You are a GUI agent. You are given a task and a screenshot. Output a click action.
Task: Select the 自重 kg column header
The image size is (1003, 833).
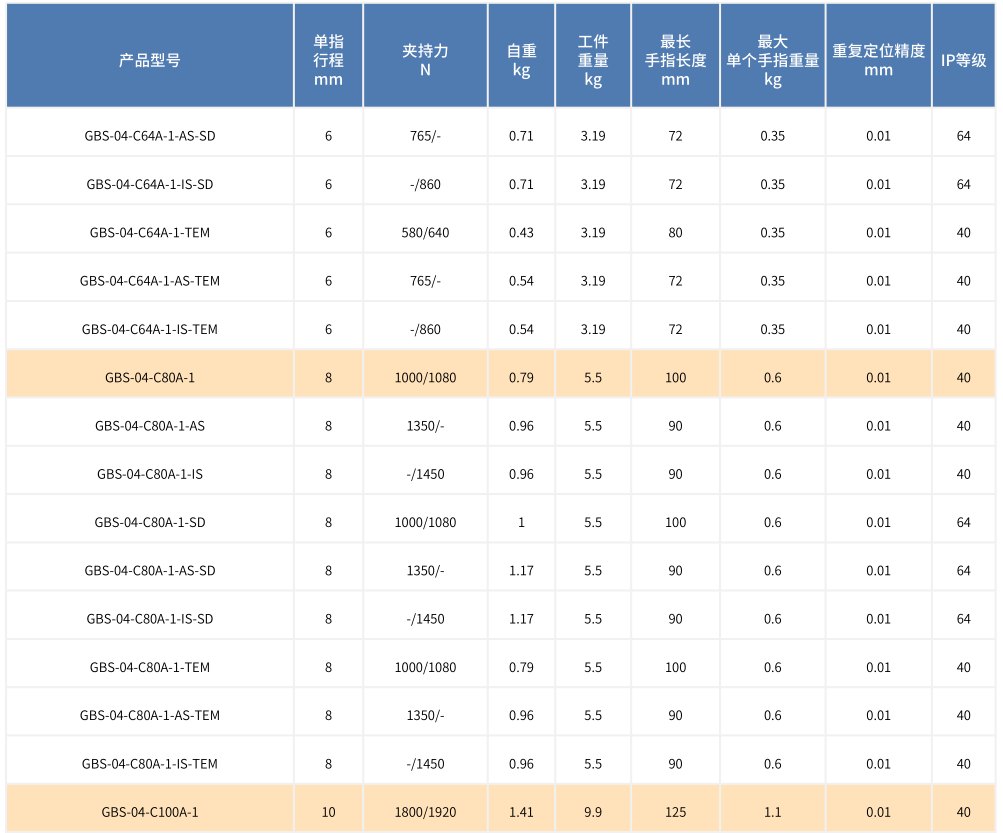coord(521,60)
